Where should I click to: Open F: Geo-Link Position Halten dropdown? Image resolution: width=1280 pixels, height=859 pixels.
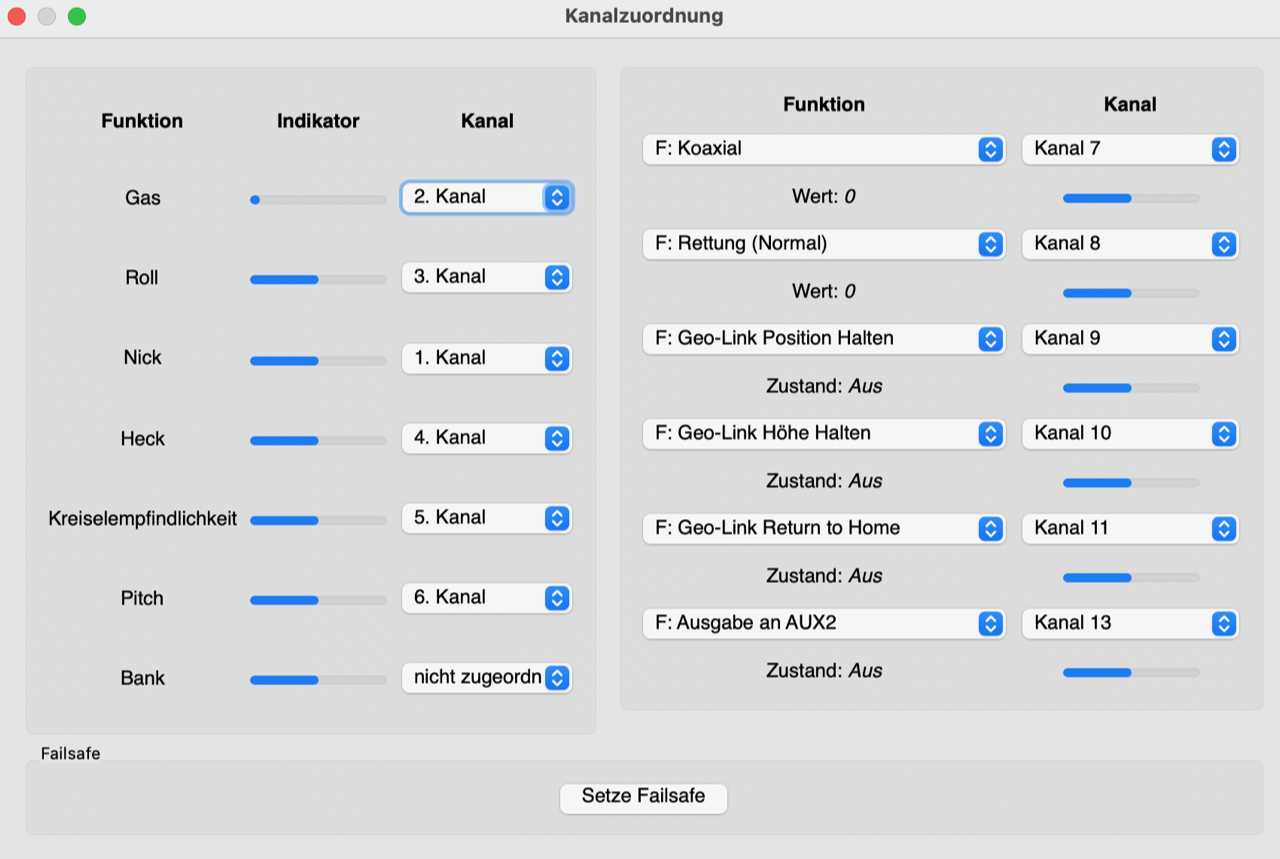tap(823, 339)
